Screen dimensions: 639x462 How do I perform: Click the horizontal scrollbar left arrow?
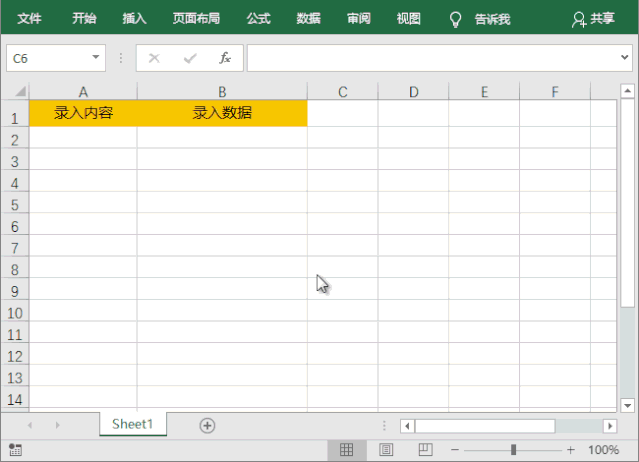[x=407, y=426]
